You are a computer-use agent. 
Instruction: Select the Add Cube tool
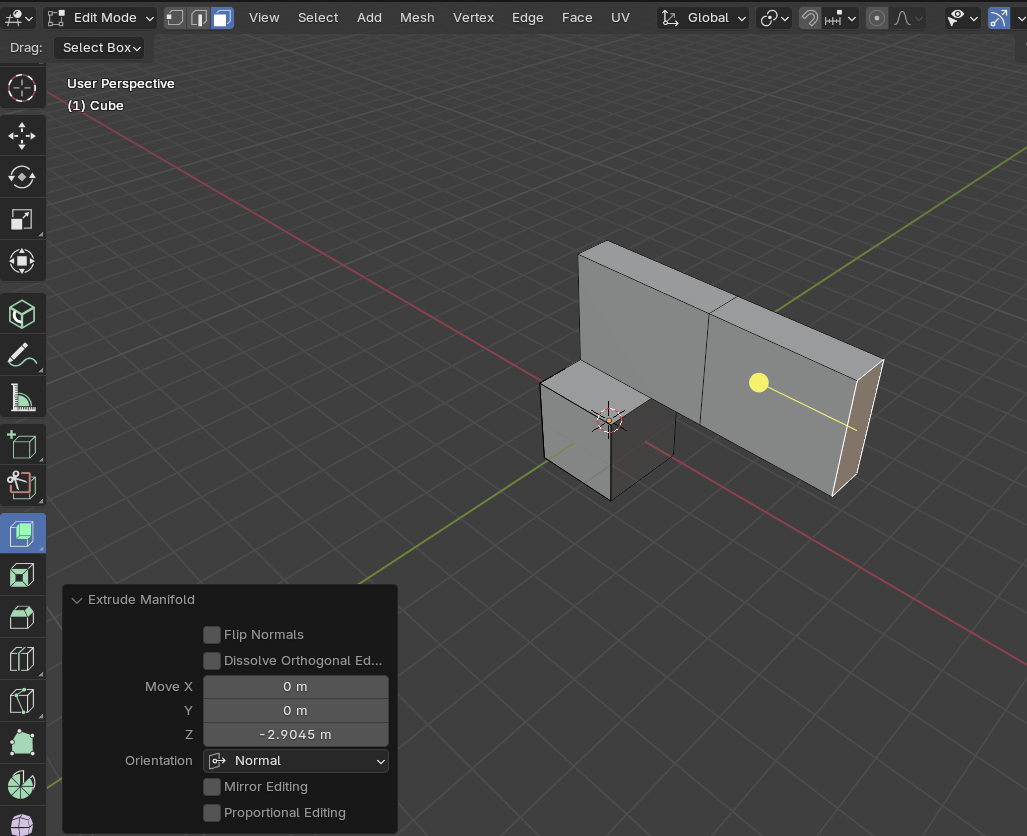[x=22, y=446]
